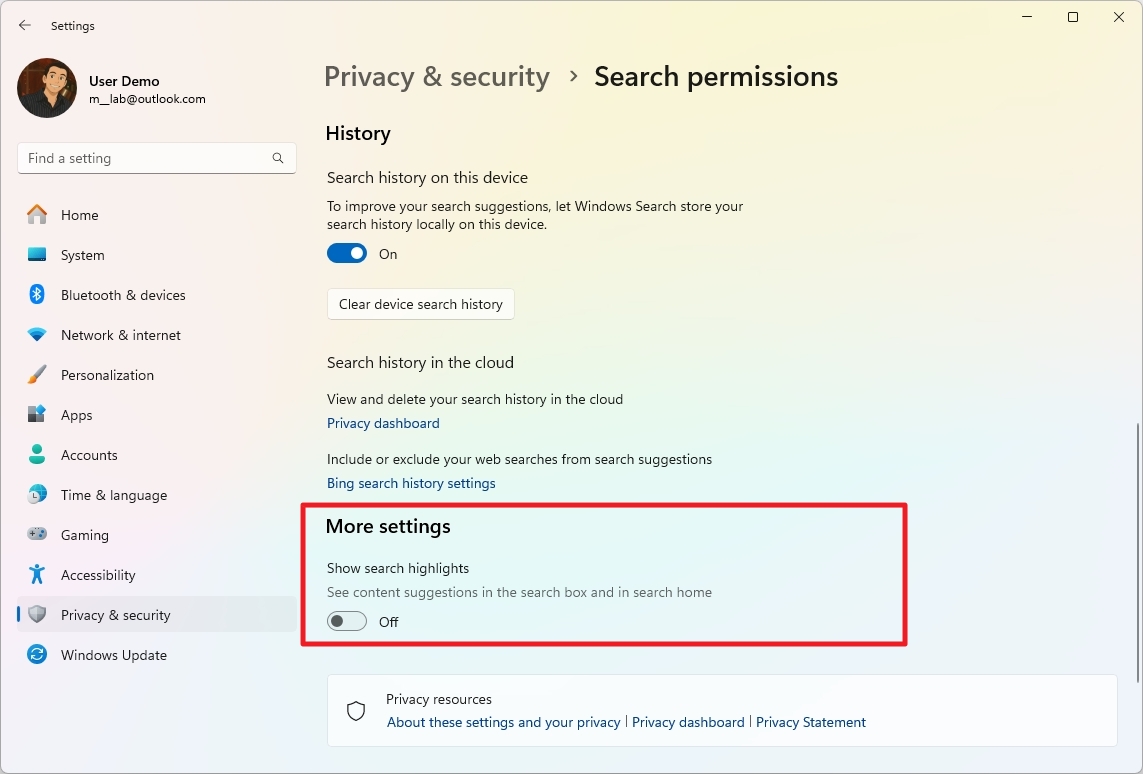Check for Windows Update
The height and width of the screenshot is (774, 1143).
(113, 655)
